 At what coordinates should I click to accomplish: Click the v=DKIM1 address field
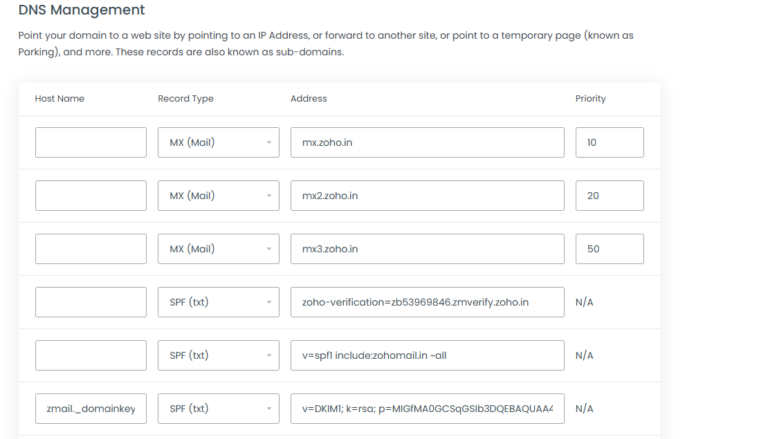click(x=427, y=408)
